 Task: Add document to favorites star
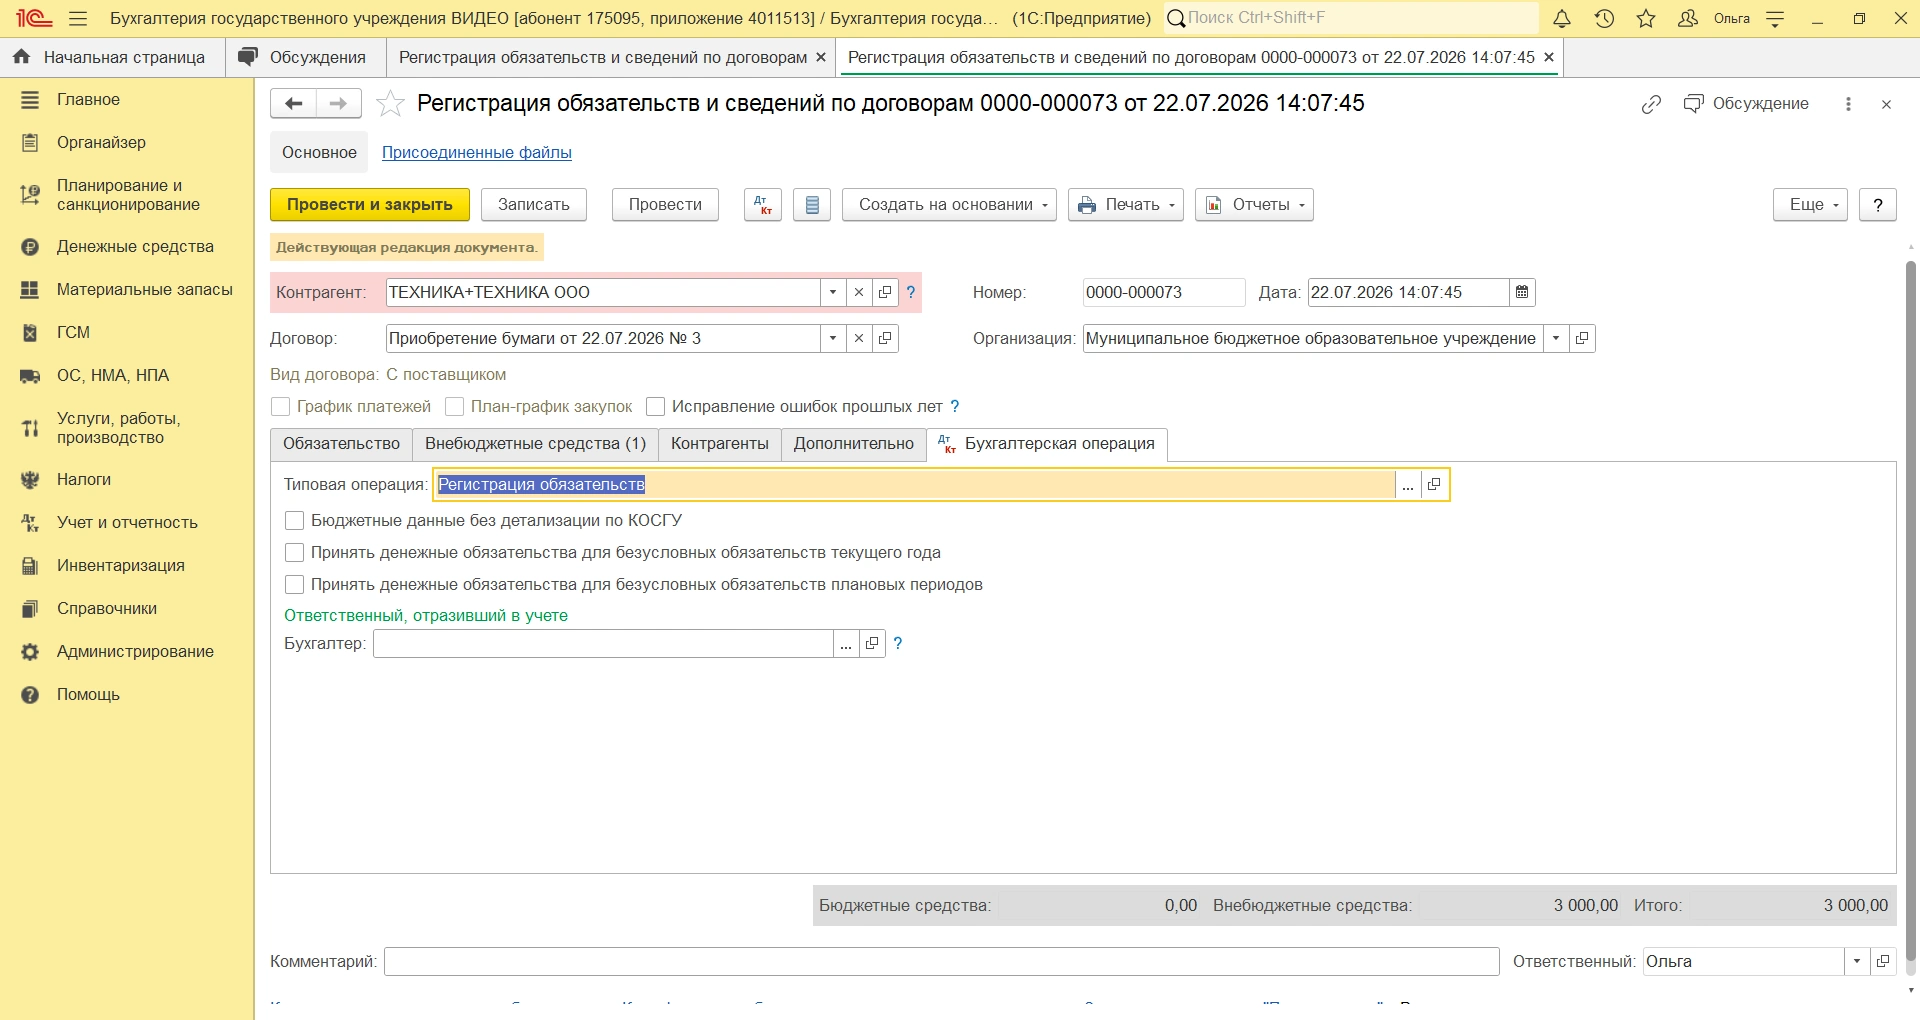point(390,103)
